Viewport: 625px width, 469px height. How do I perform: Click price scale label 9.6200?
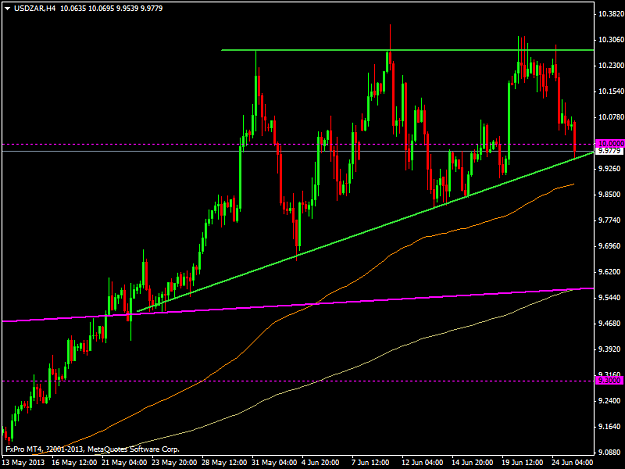[x=611, y=272]
